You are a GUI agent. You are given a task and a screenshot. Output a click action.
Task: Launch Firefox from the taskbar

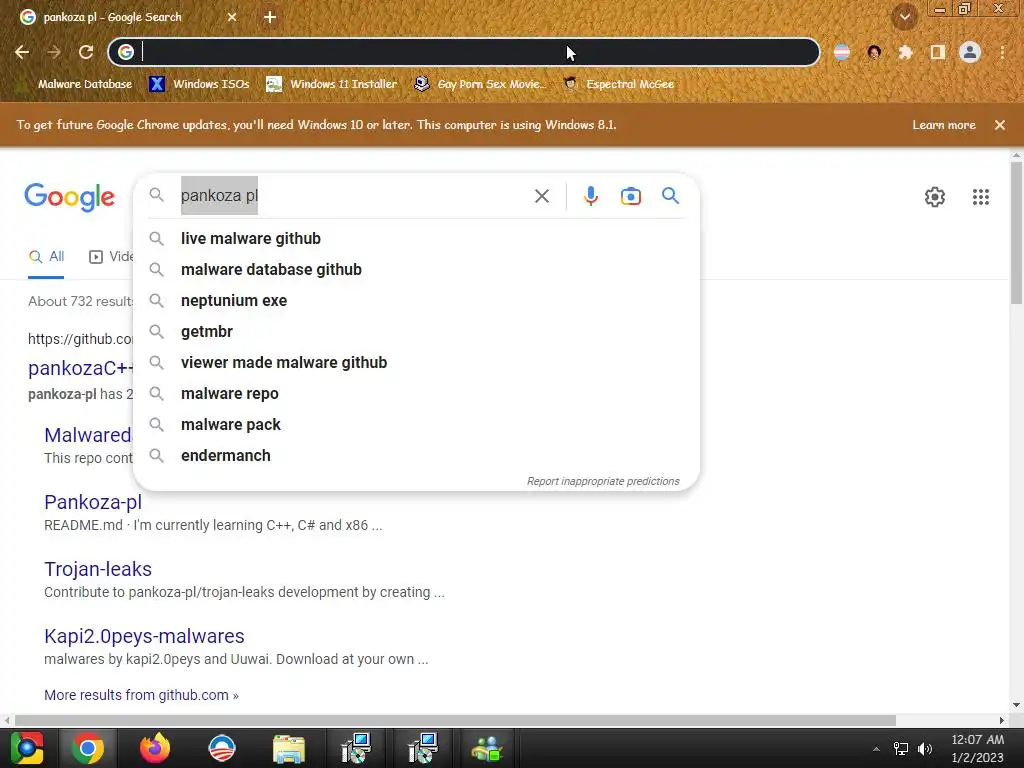click(155, 748)
